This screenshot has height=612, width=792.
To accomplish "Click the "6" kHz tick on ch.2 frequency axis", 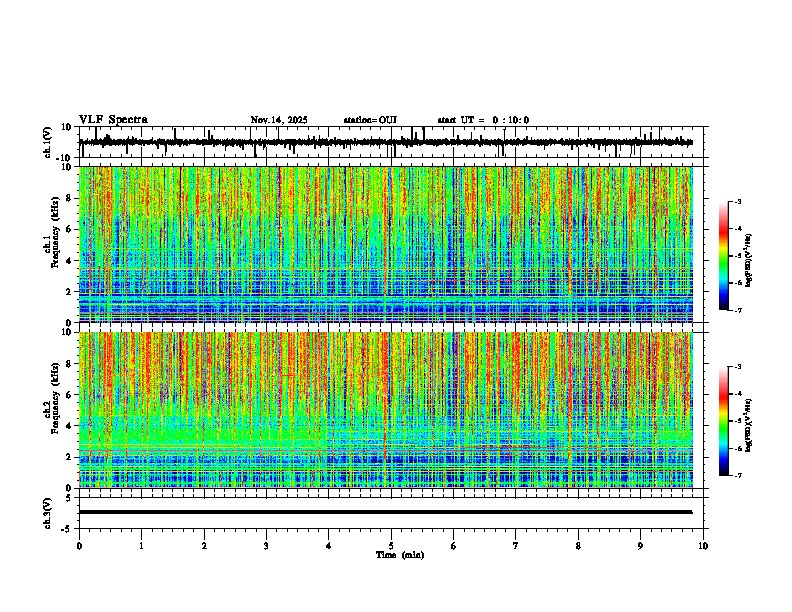I will [70, 394].
